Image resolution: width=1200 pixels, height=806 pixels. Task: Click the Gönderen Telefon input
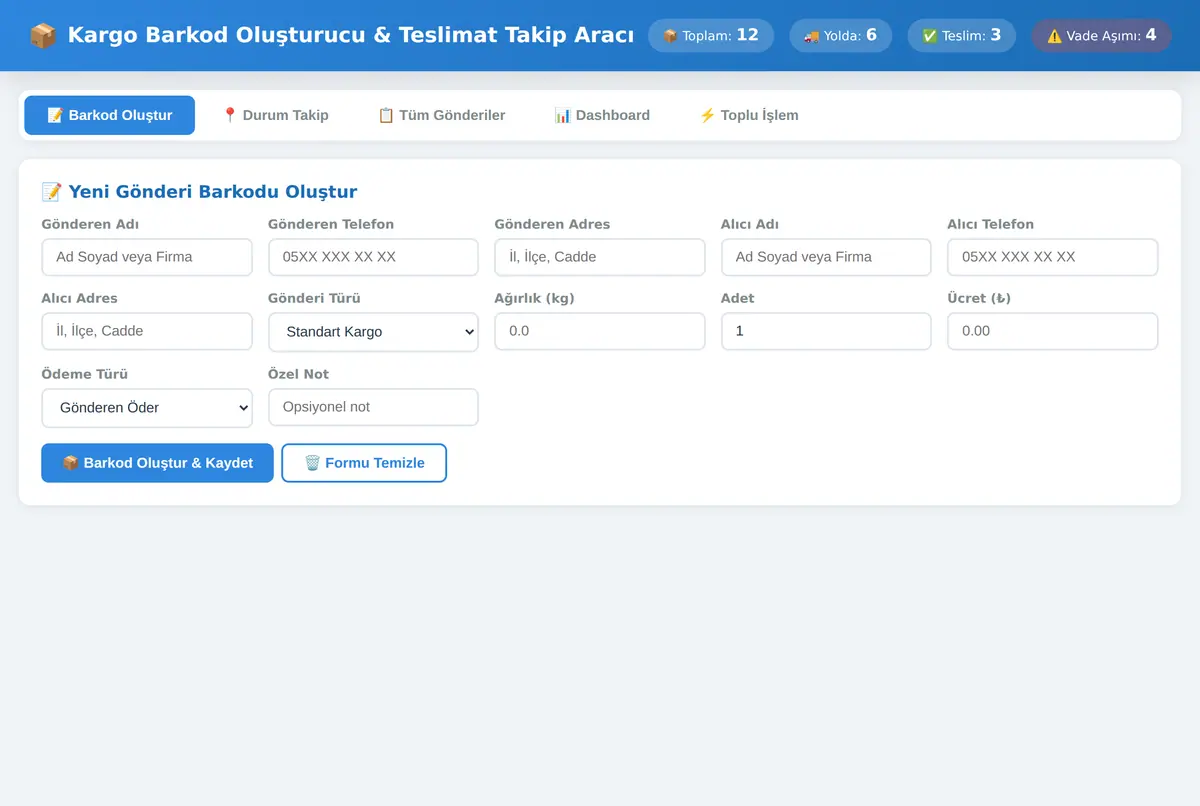(373, 257)
